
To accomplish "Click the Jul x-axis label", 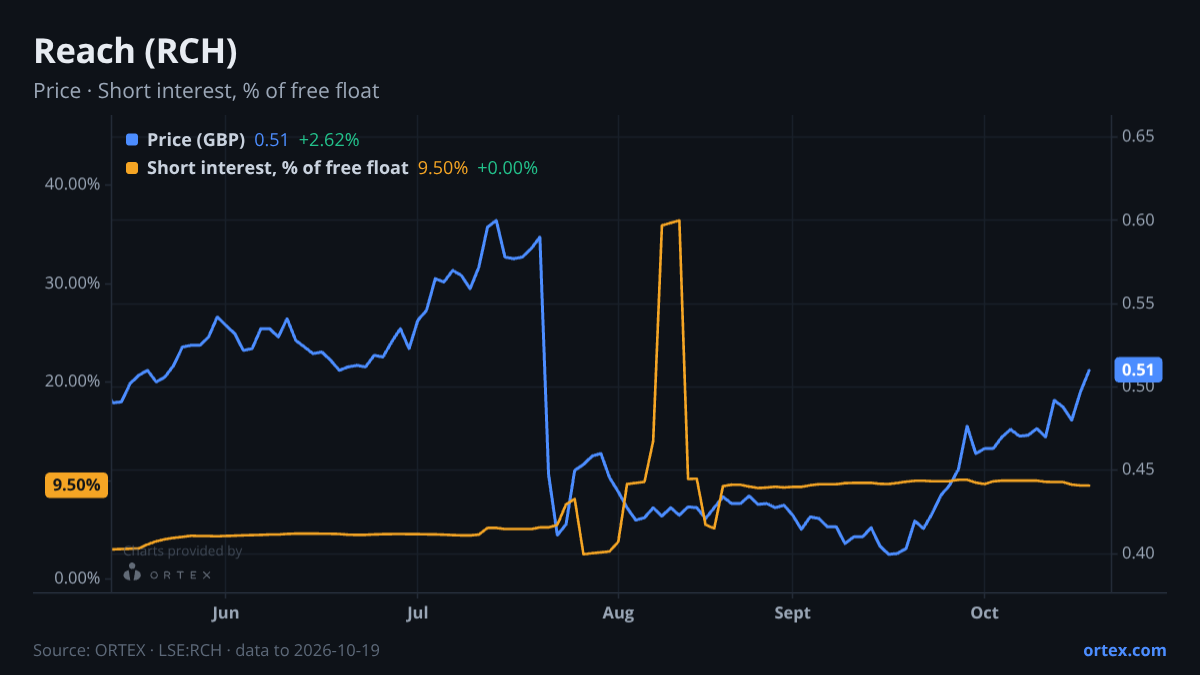I will [418, 612].
